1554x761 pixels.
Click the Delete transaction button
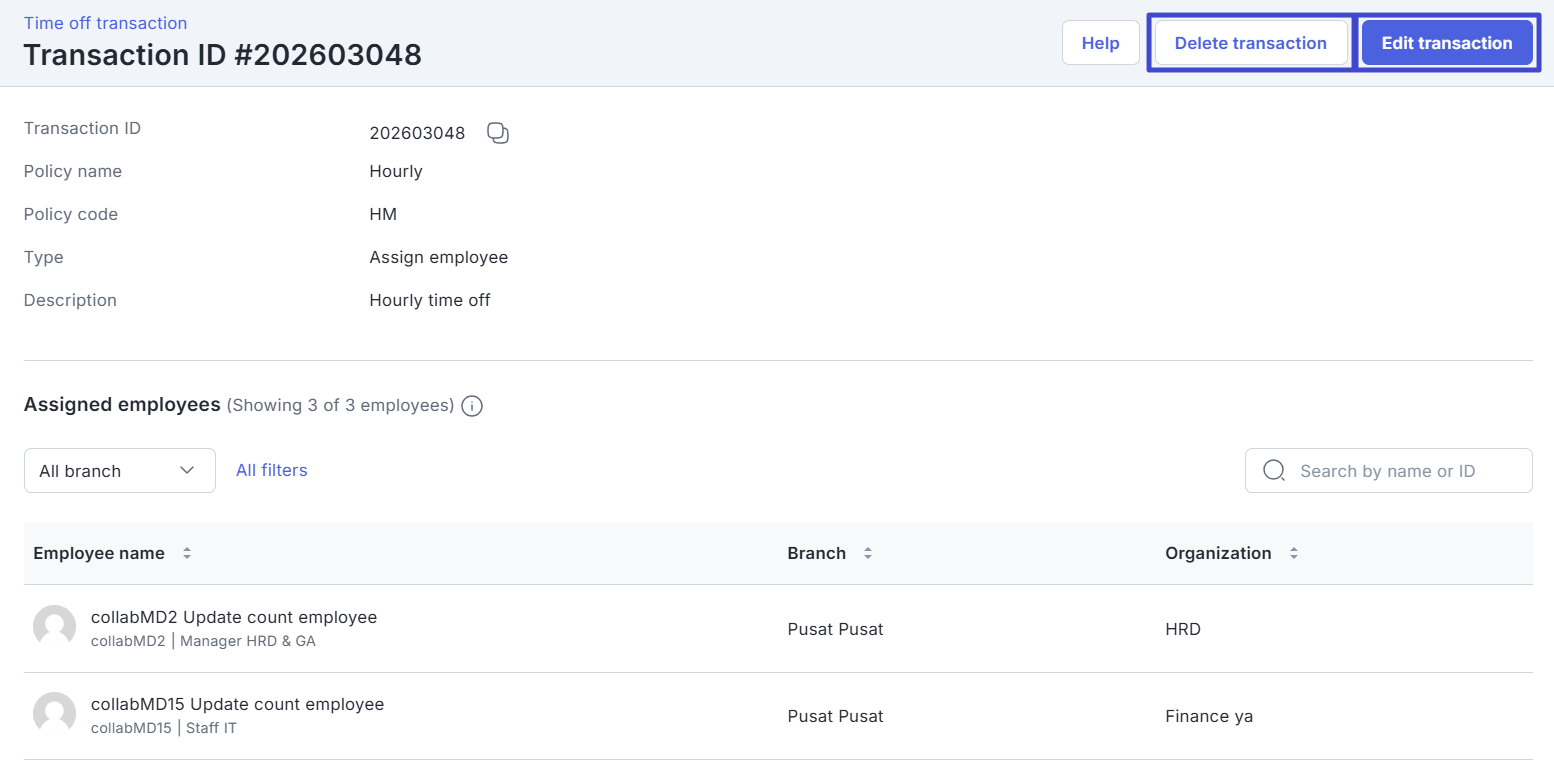[1250, 43]
